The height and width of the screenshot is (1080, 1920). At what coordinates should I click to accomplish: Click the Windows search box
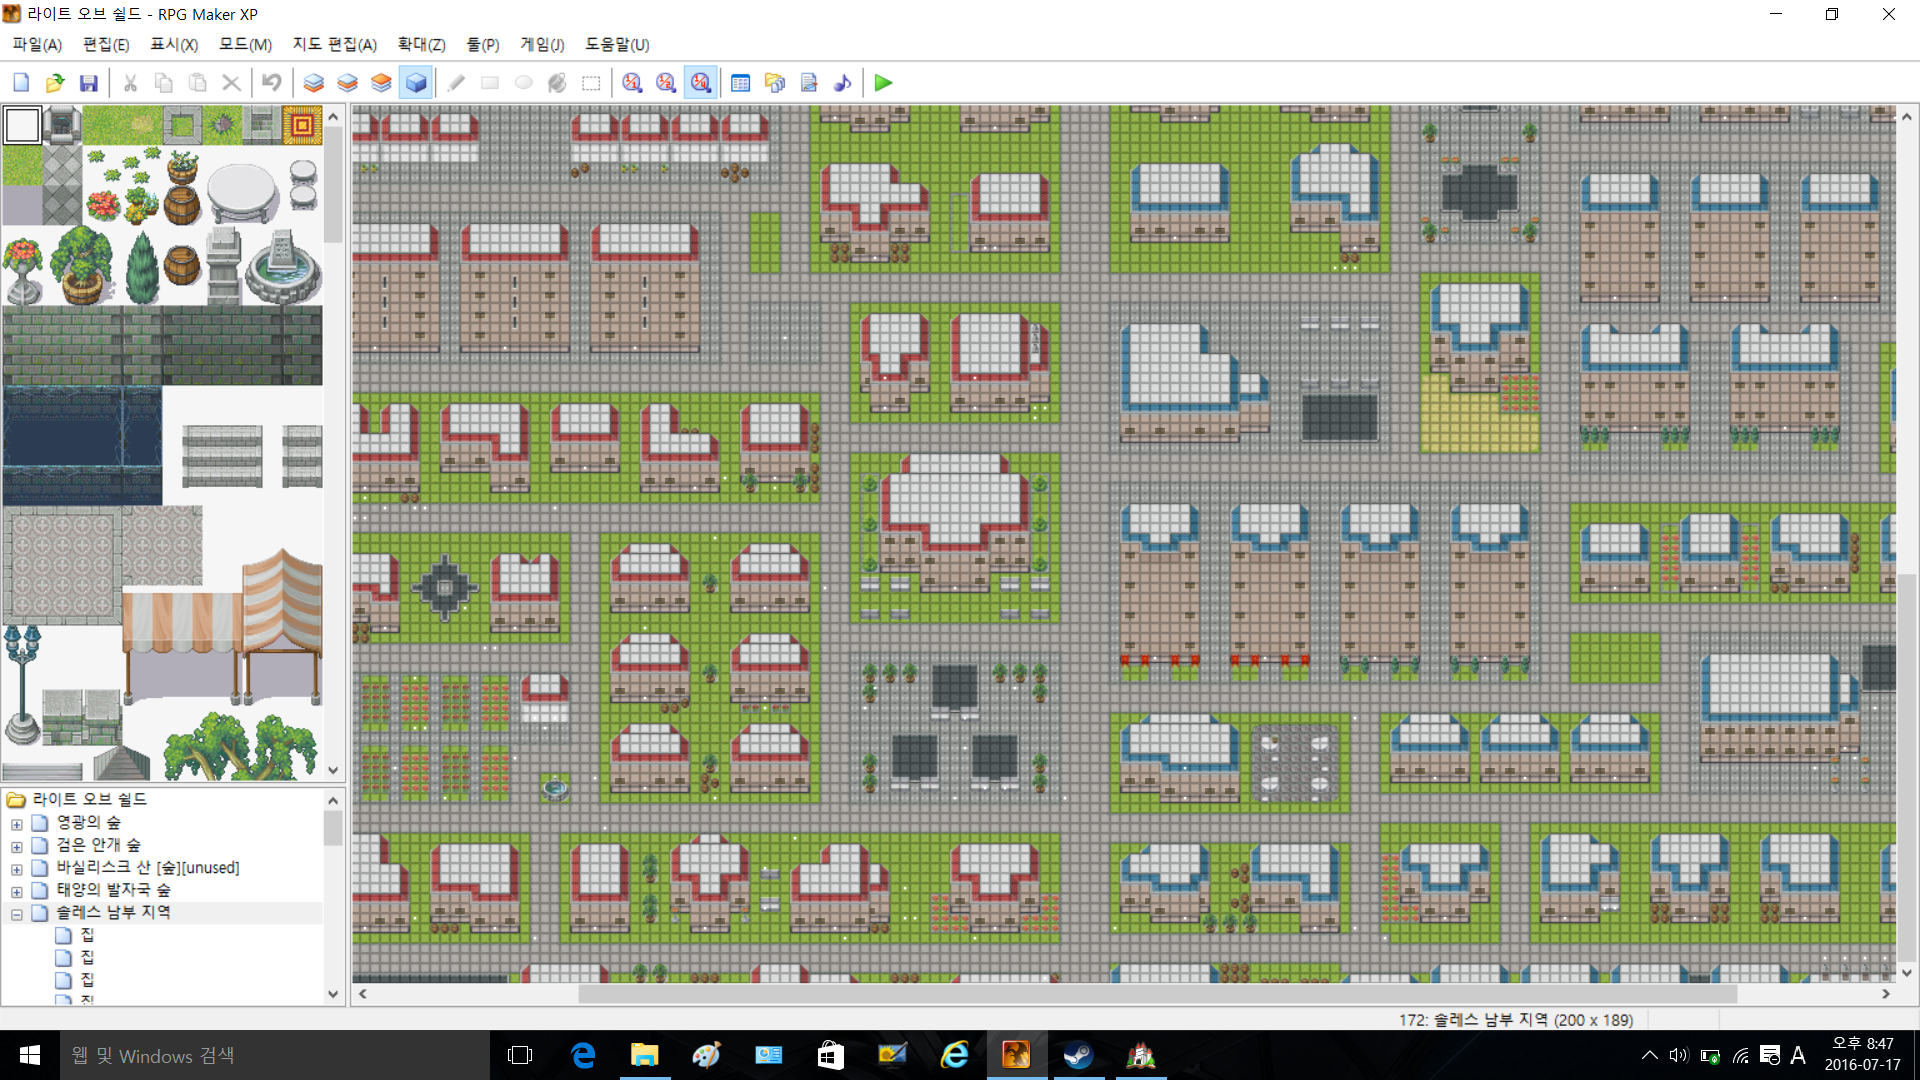pos(275,1055)
